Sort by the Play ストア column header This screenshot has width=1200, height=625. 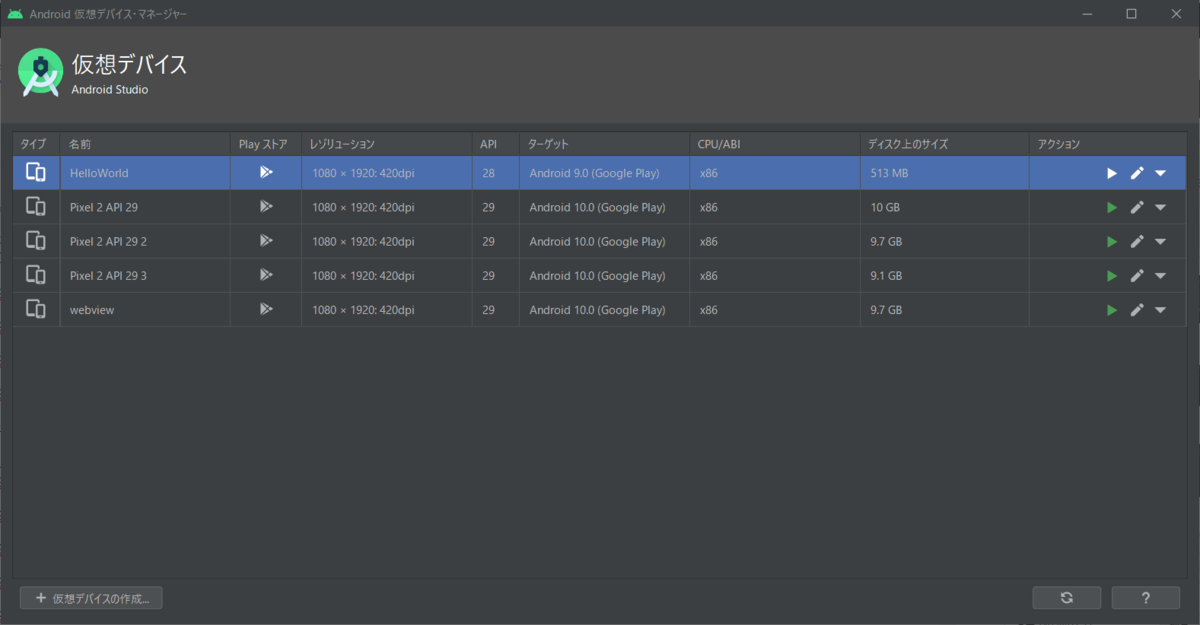pos(266,144)
